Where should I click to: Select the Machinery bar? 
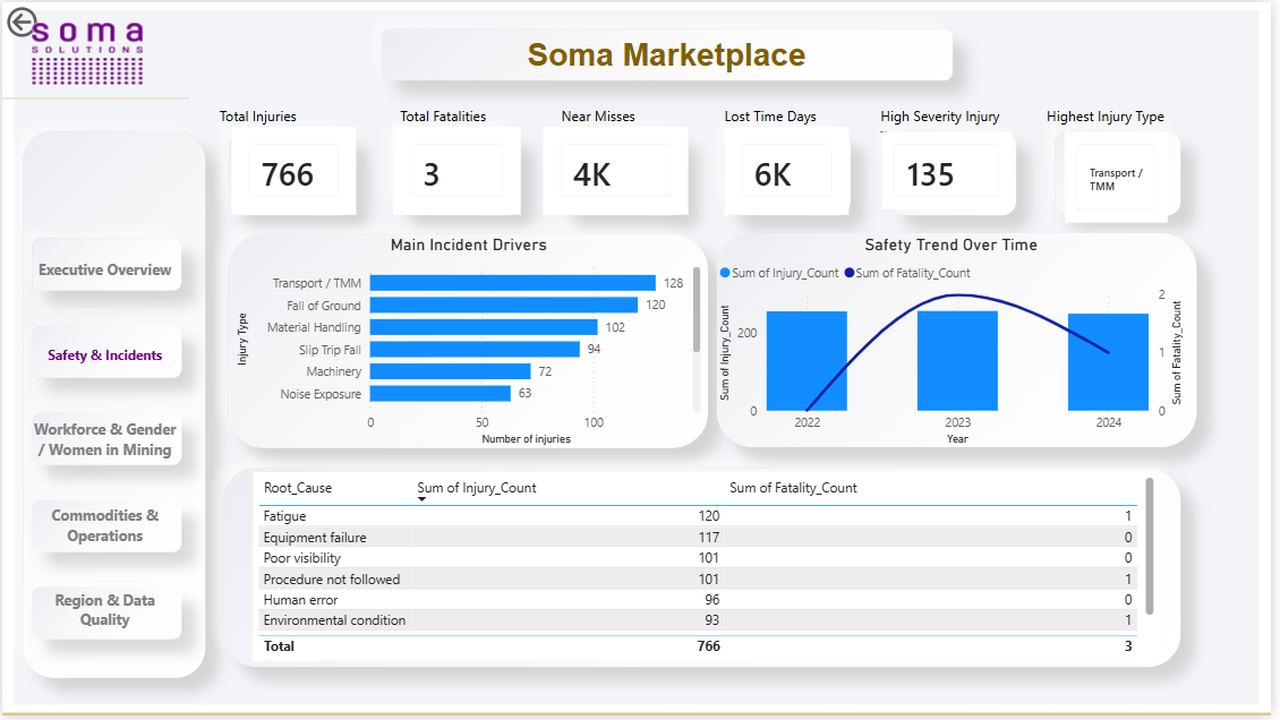(451, 371)
